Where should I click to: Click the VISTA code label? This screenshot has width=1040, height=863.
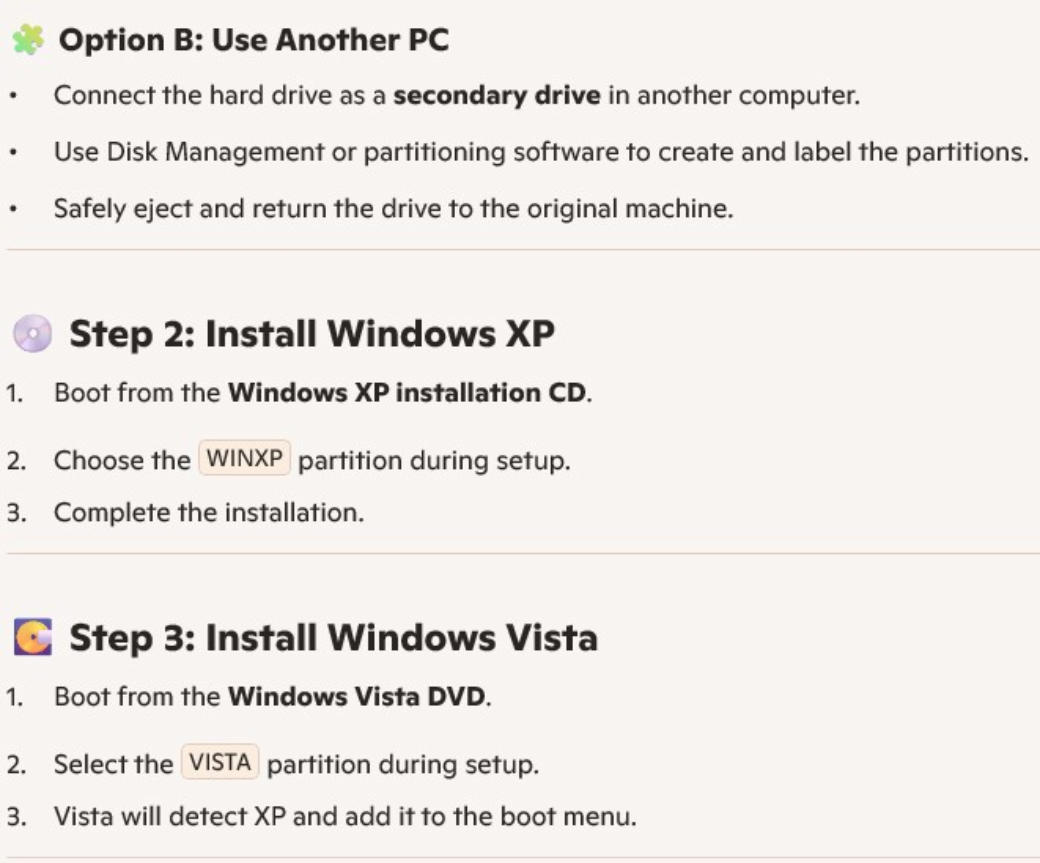pos(220,763)
